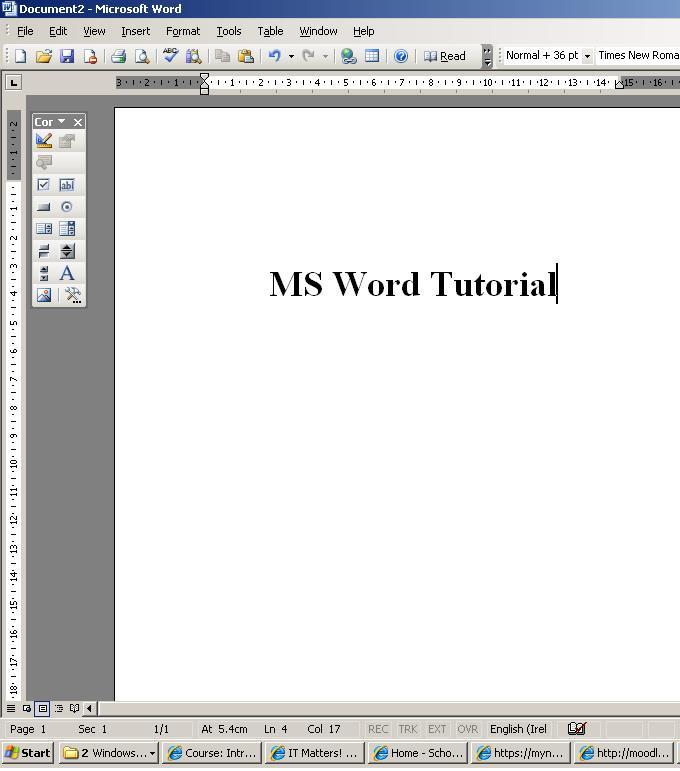
Task: Open the Table menu
Action: [270, 31]
